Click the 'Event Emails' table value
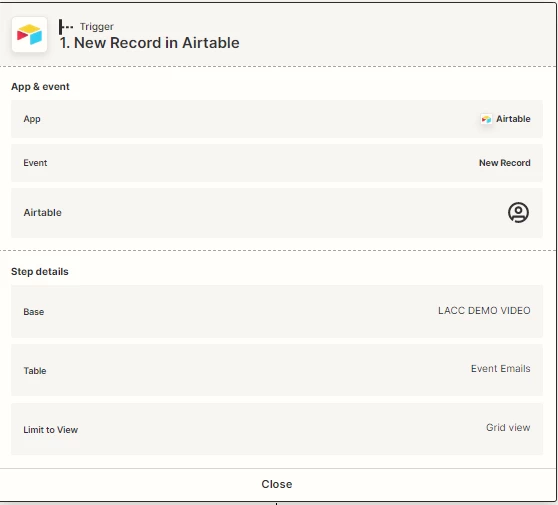Image resolution: width=558 pixels, height=505 pixels. pos(500,369)
